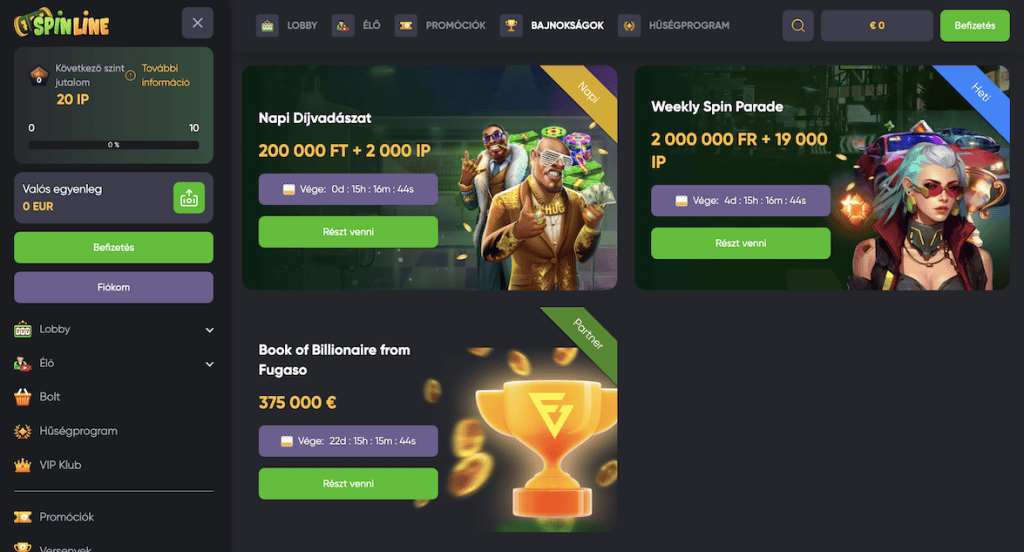1024x552 pixels.
Task: Close the sidebar with the X button
Action: pyautogui.click(x=197, y=23)
